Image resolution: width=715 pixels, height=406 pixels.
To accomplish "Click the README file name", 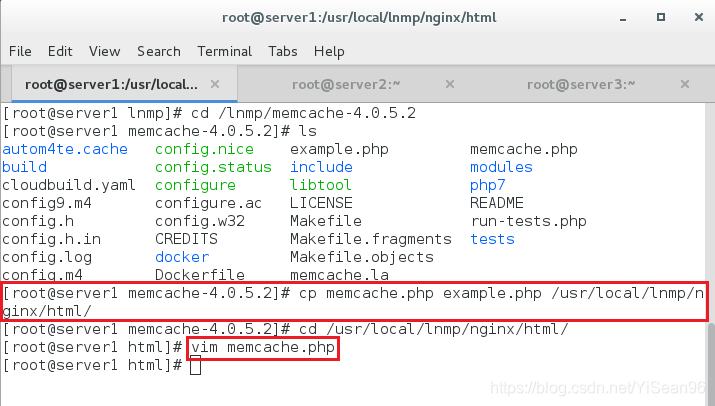I will click(497, 203).
